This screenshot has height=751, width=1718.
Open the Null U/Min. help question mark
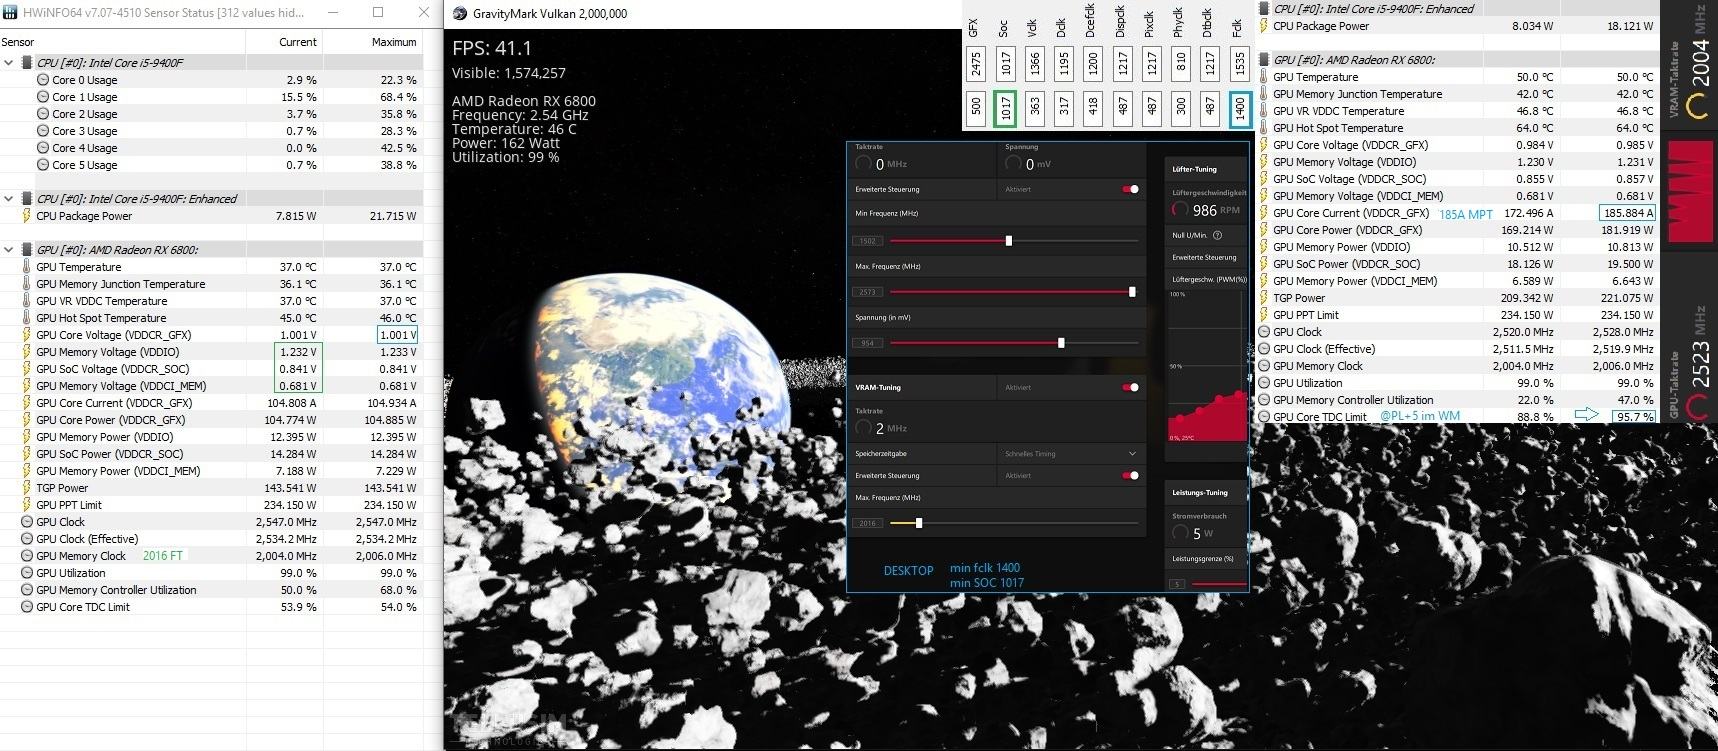[1217, 235]
